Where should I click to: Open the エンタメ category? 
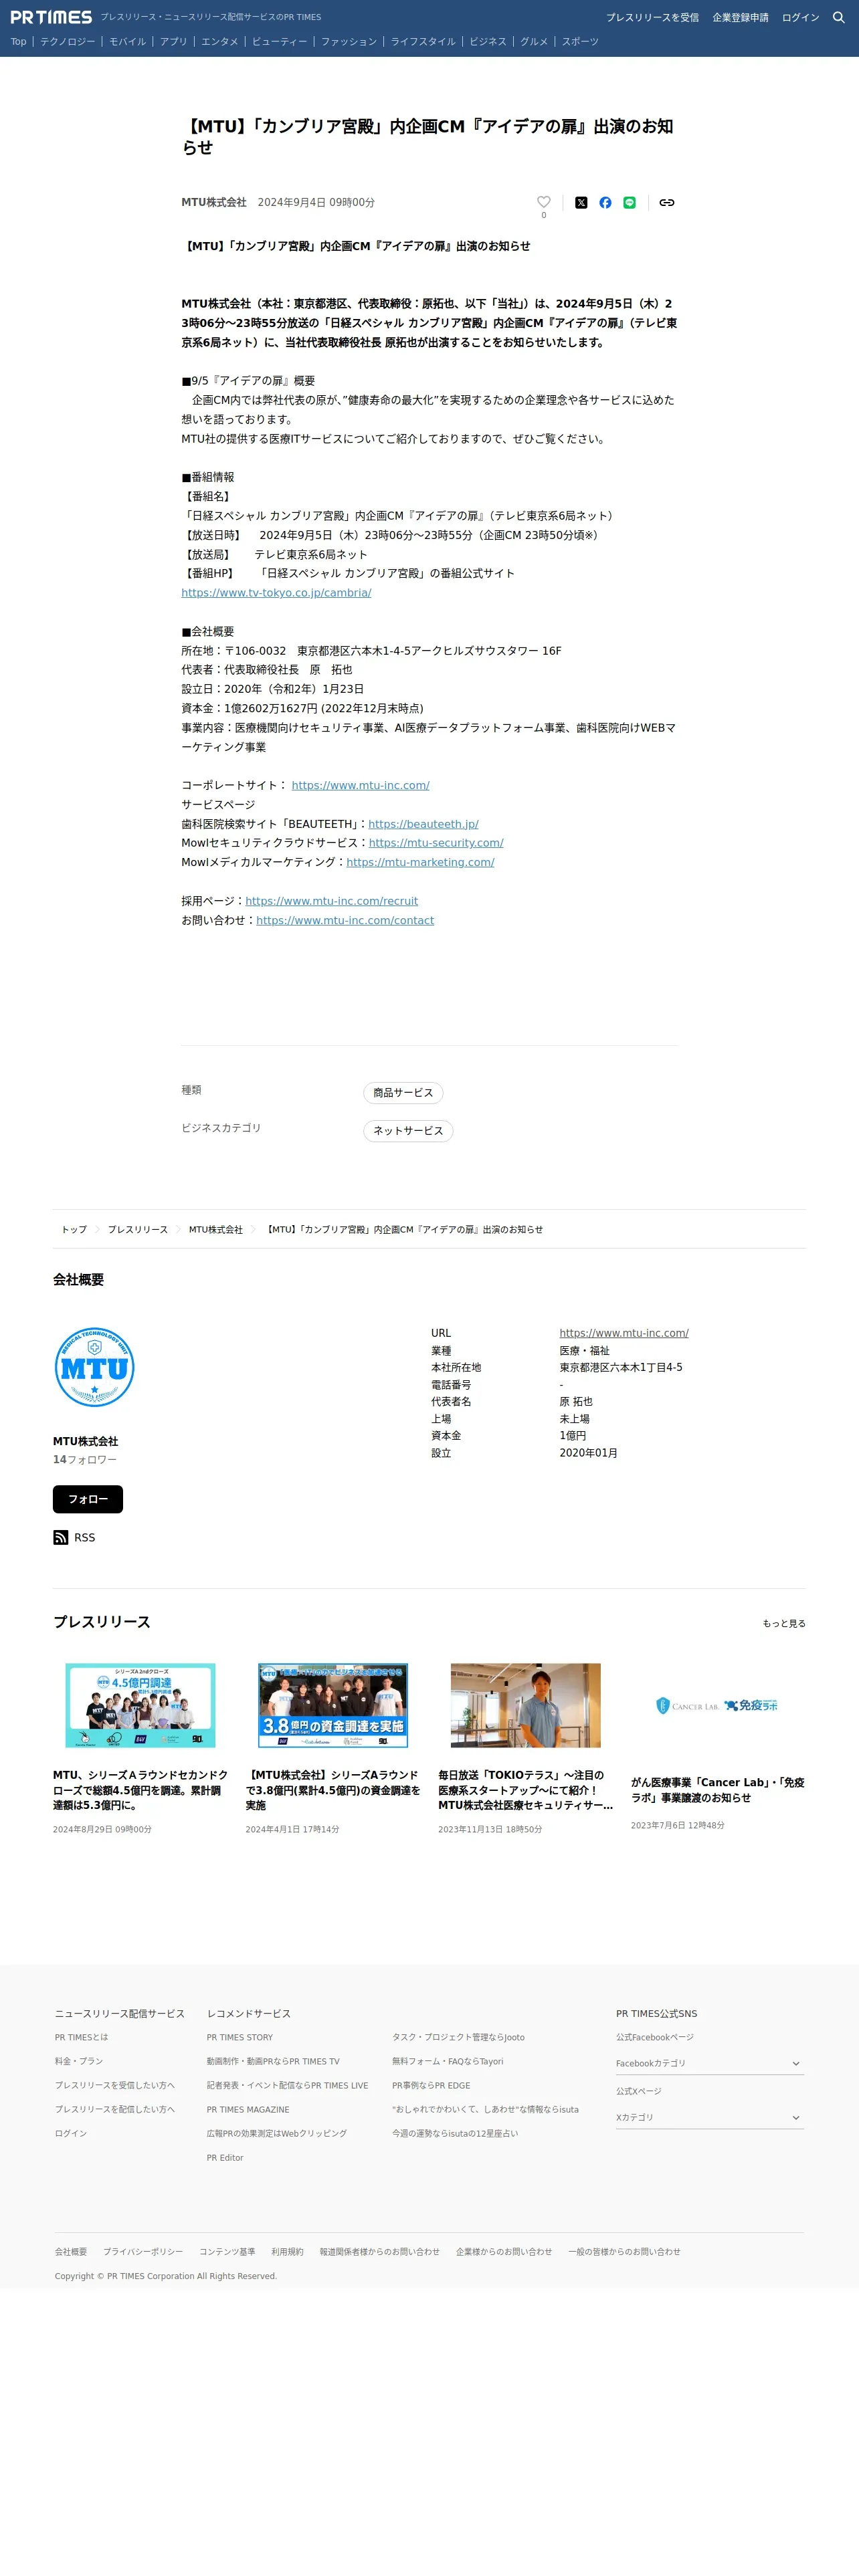[220, 42]
